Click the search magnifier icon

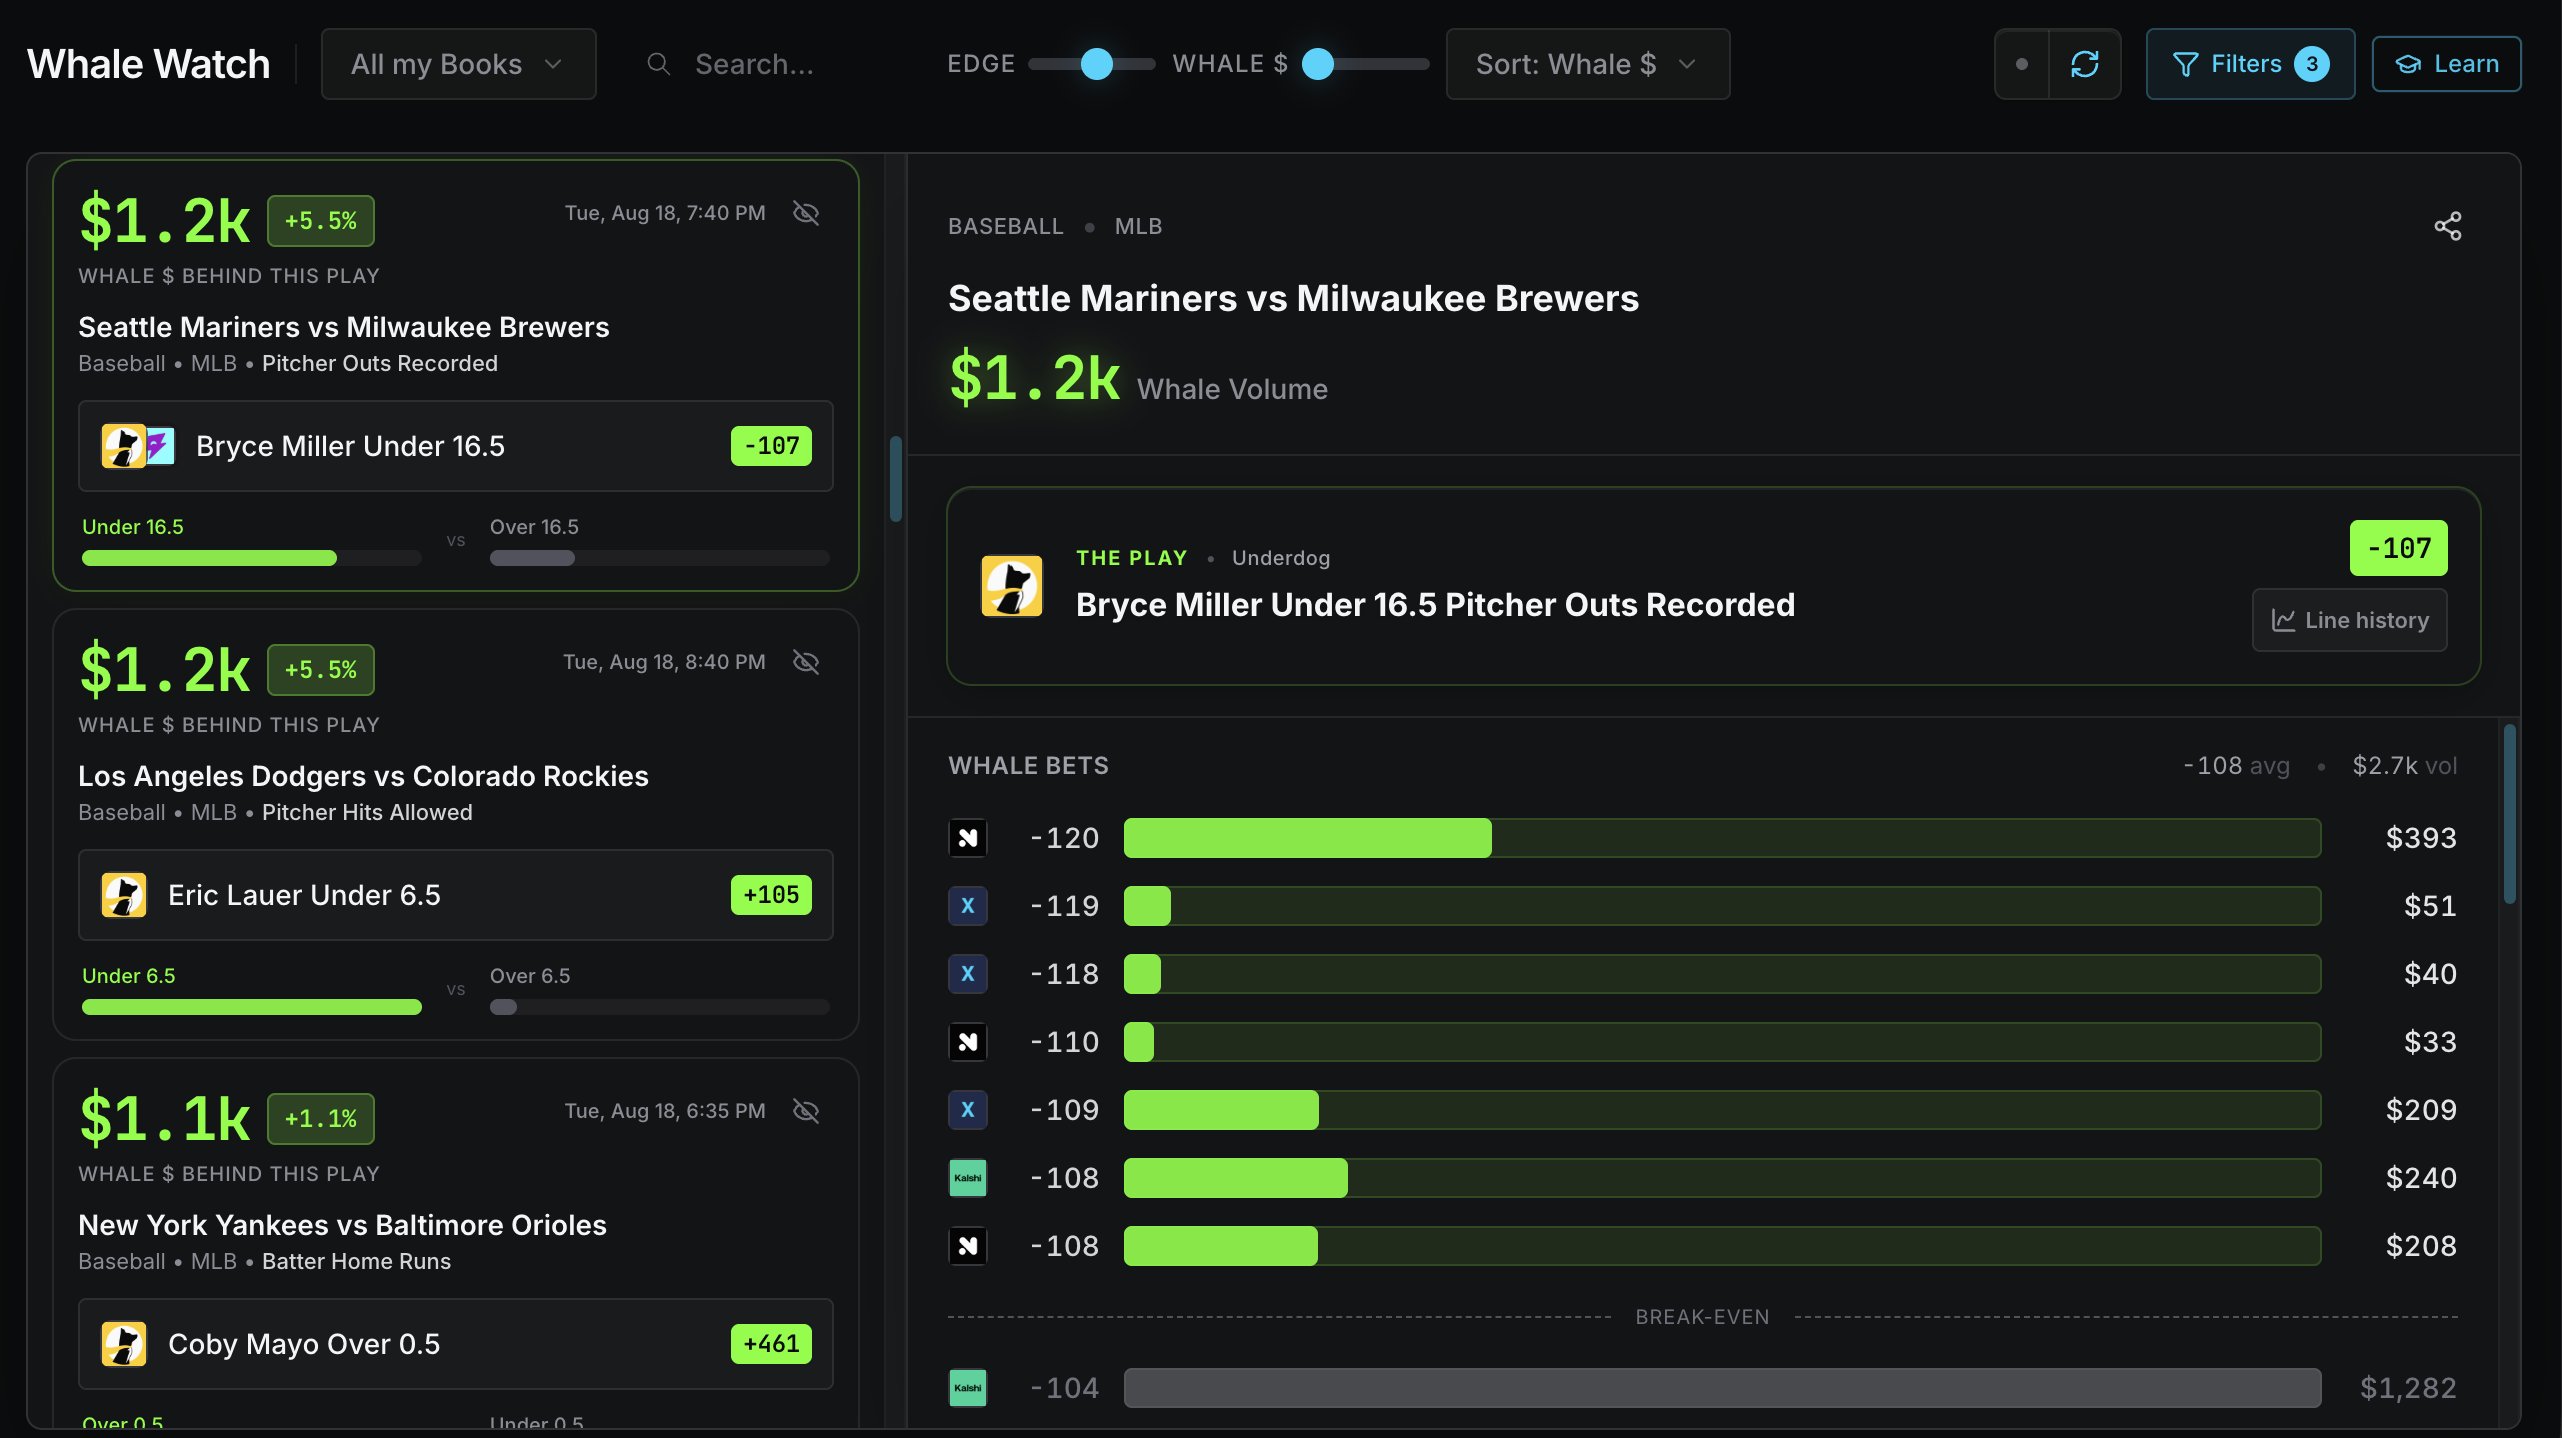(658, 64)
